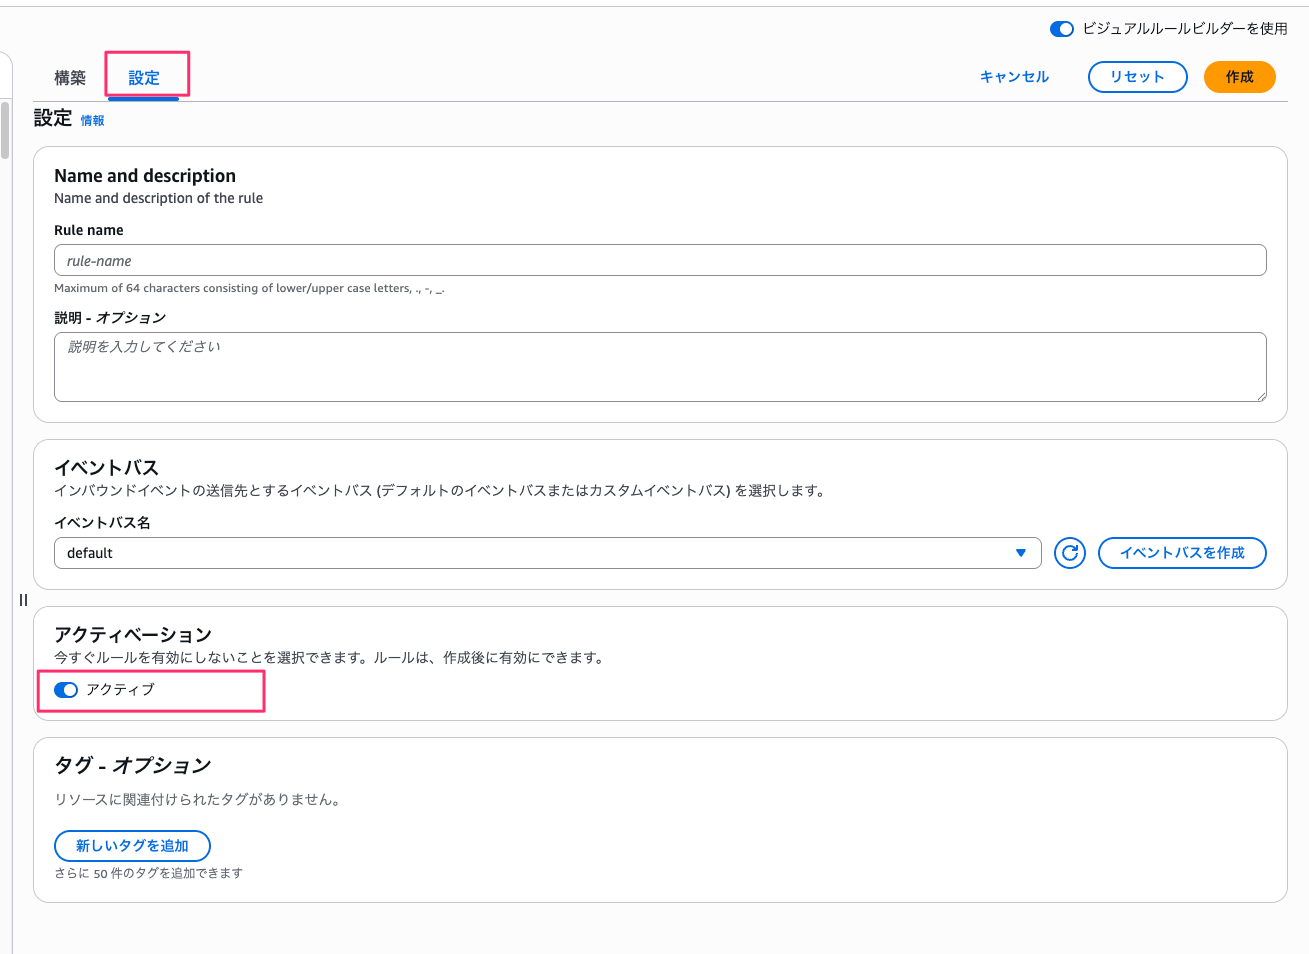
Task: Click the description textarea resize grip
Action: click(x=1261, y=396)
